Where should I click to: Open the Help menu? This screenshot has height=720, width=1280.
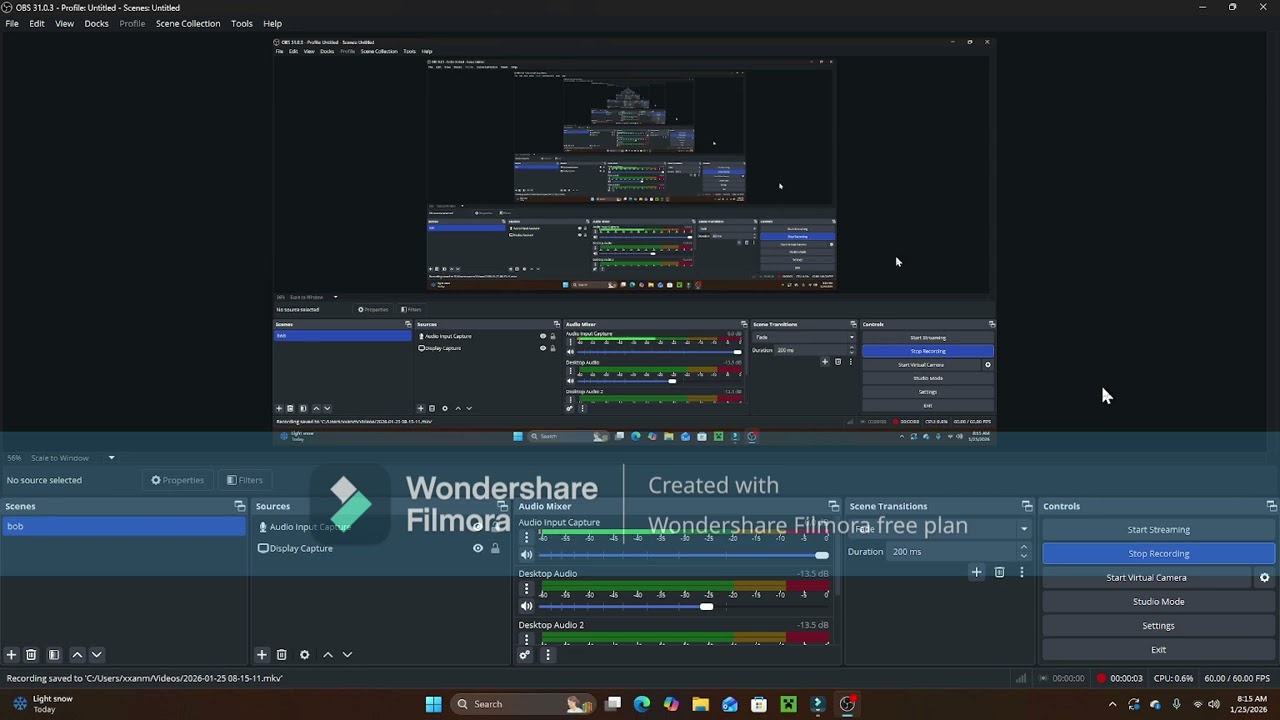pyautogui.click(x=272, y=23)
